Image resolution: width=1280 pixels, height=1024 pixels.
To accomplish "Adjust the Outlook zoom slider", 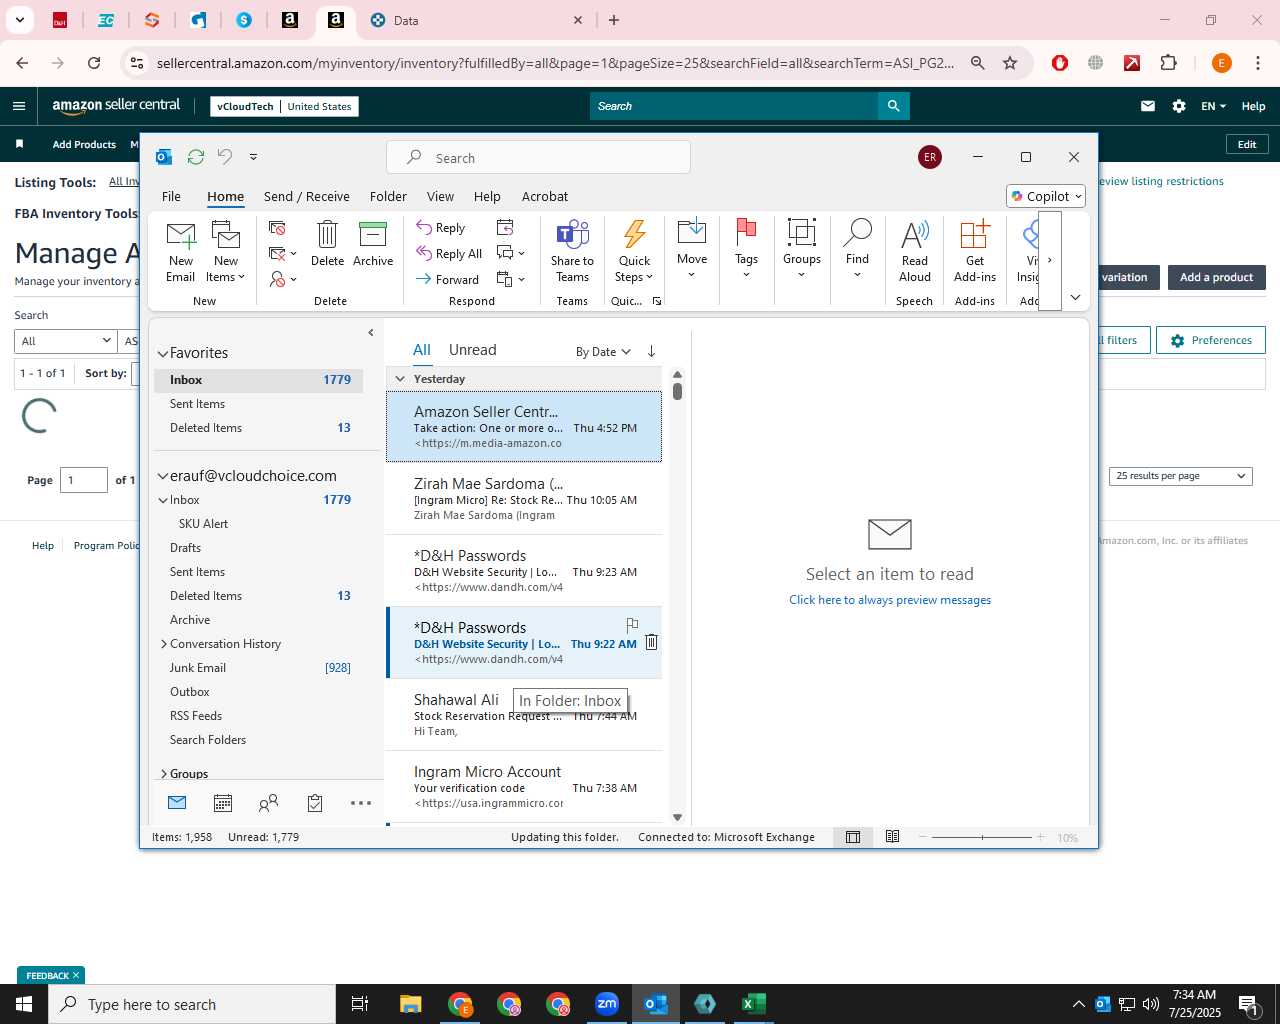I will click(982, 838).
